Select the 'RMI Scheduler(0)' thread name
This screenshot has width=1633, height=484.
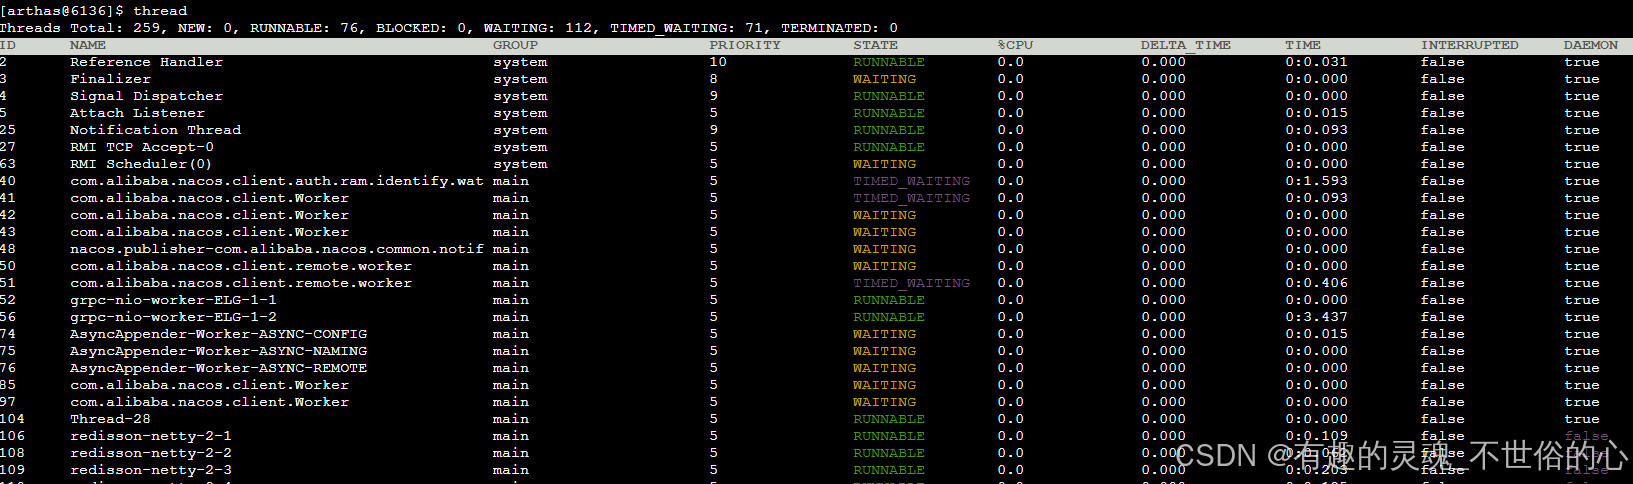point(142,164)
